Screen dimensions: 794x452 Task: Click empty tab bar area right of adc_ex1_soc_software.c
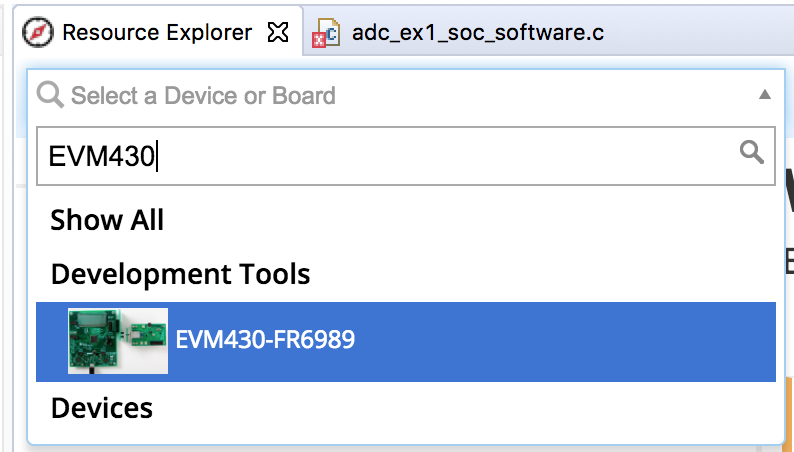(x=700, y=32)
